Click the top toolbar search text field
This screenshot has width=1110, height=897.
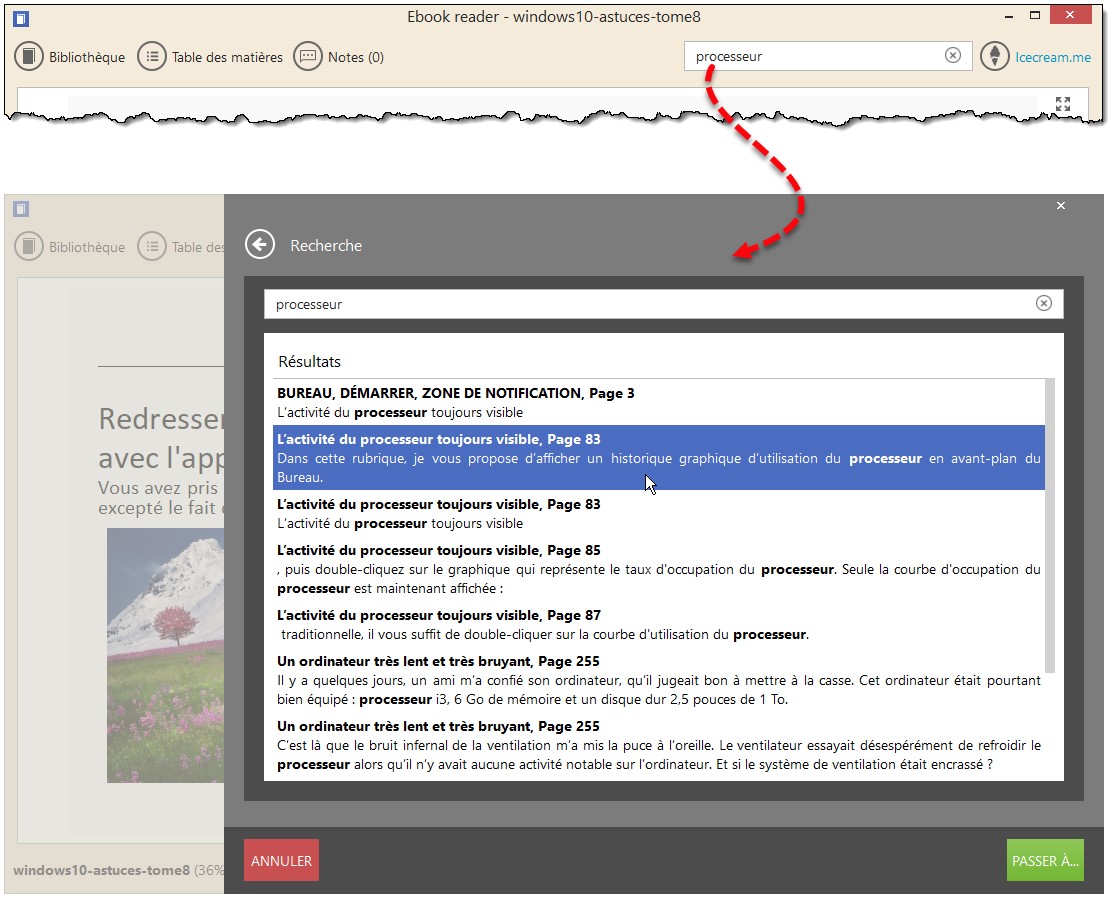[815, 57]
